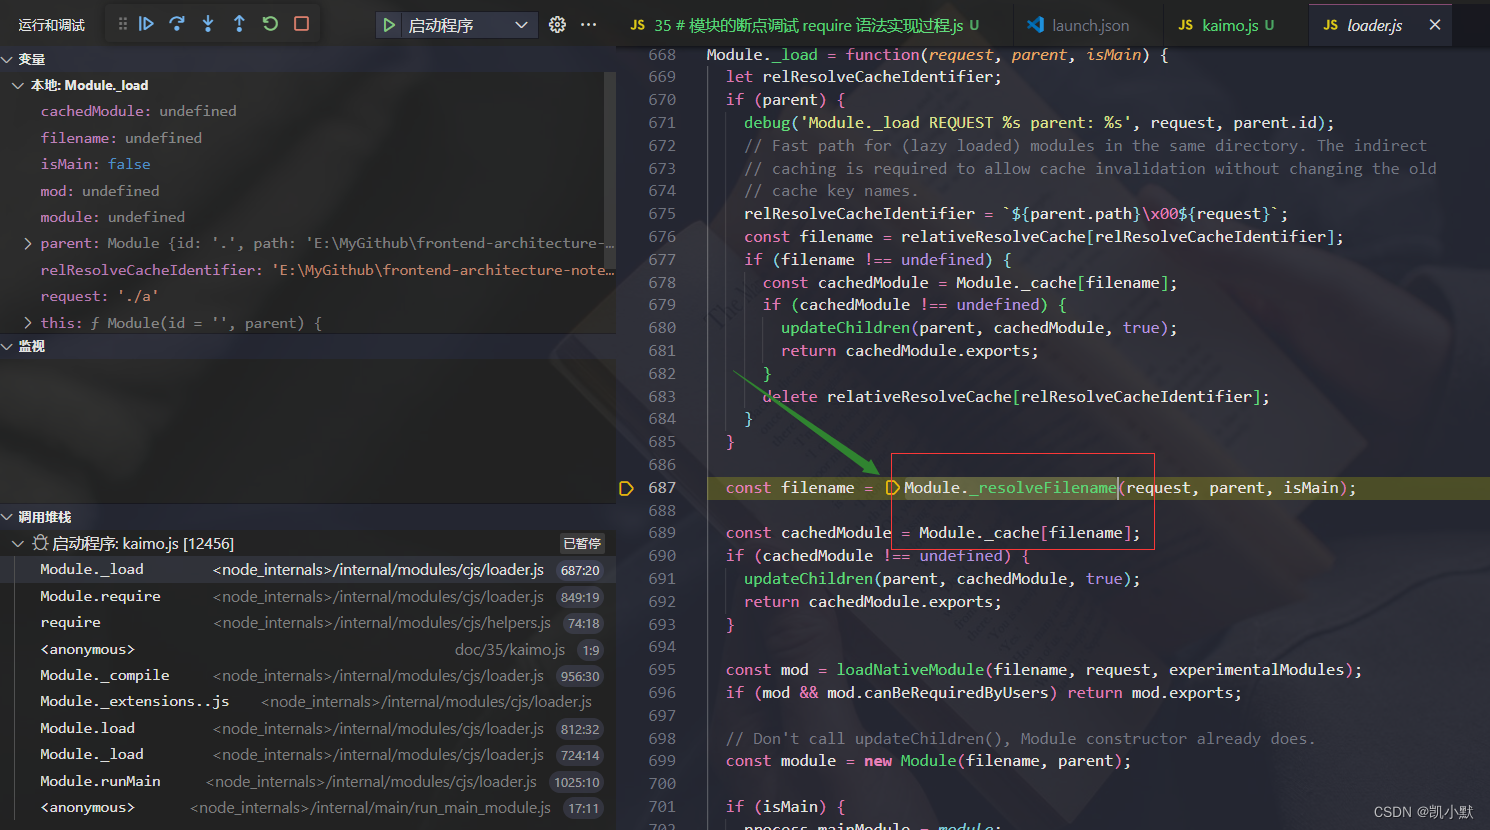Screen dimensions: 1490x830
Task: Click the bug icon beside 启动程序: kaimo.js
Action: coord(40,543)
